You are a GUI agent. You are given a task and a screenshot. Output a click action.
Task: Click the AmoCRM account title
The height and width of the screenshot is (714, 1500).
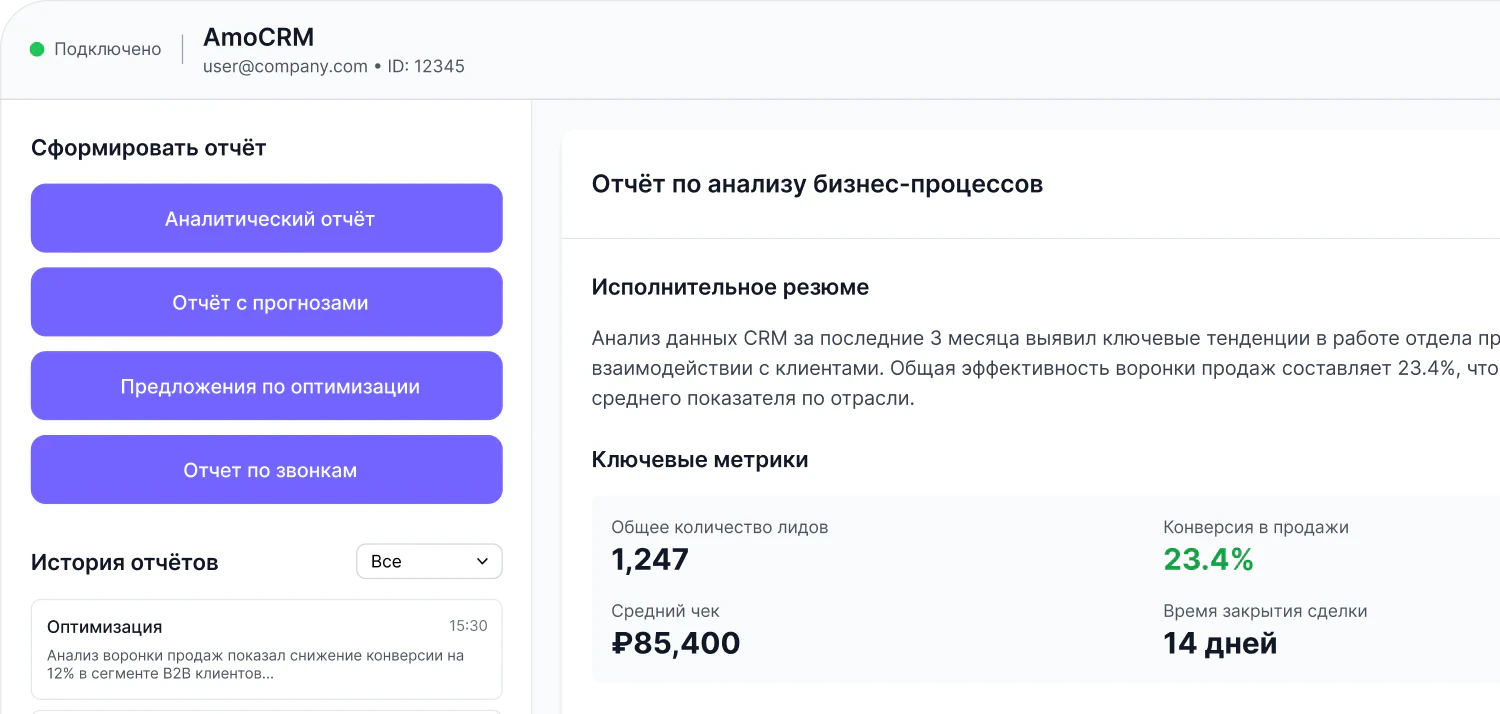258,37
